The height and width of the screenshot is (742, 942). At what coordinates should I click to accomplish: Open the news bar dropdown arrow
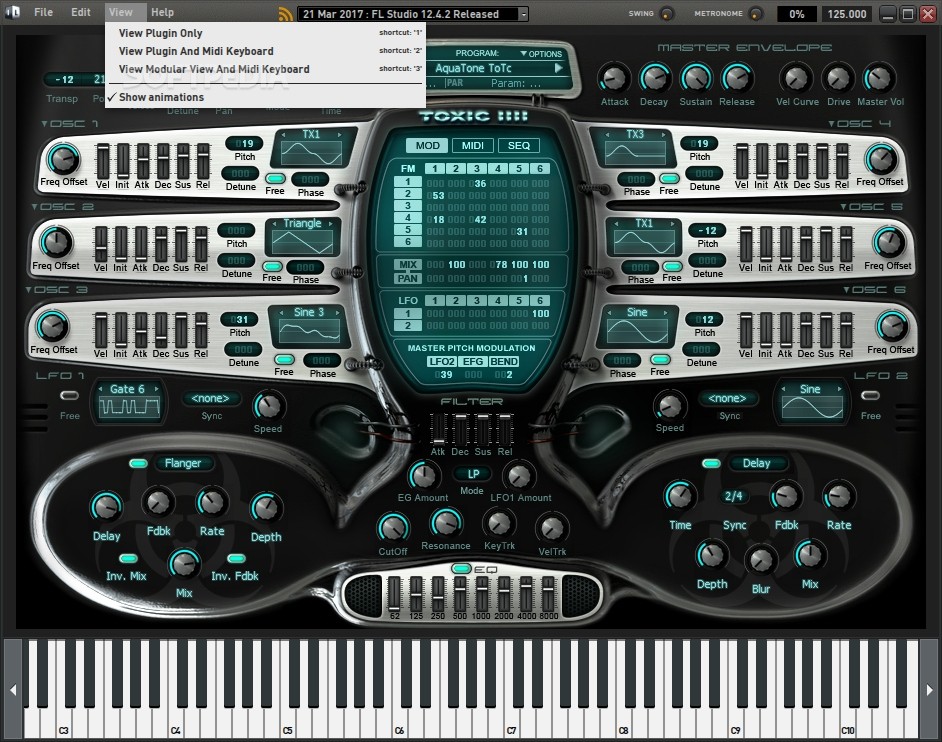coord(524,14)
